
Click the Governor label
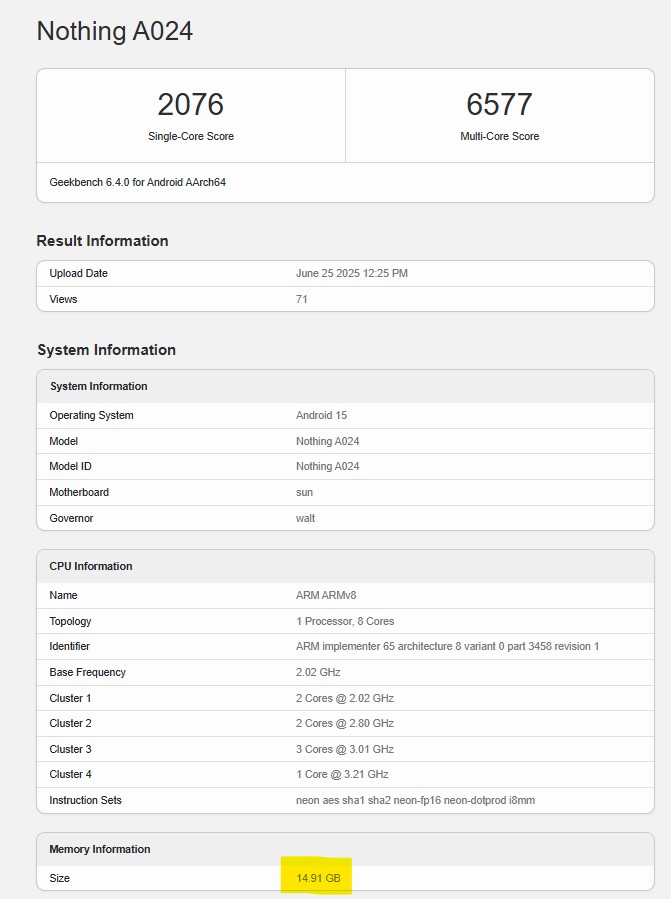click(71, 518)
